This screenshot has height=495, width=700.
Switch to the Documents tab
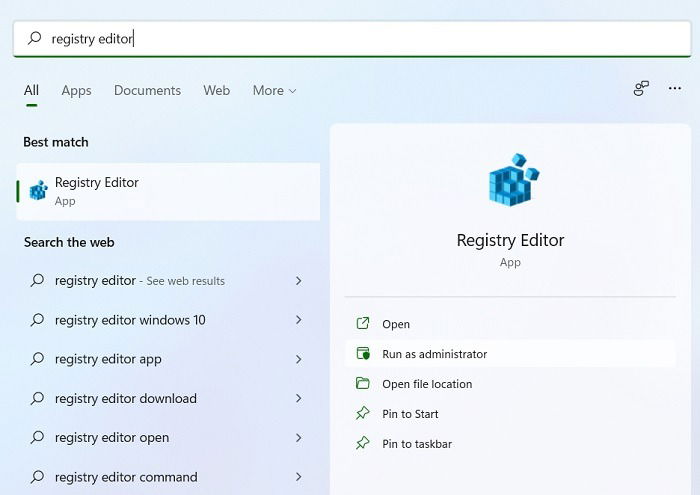click(x=147, y=91)
